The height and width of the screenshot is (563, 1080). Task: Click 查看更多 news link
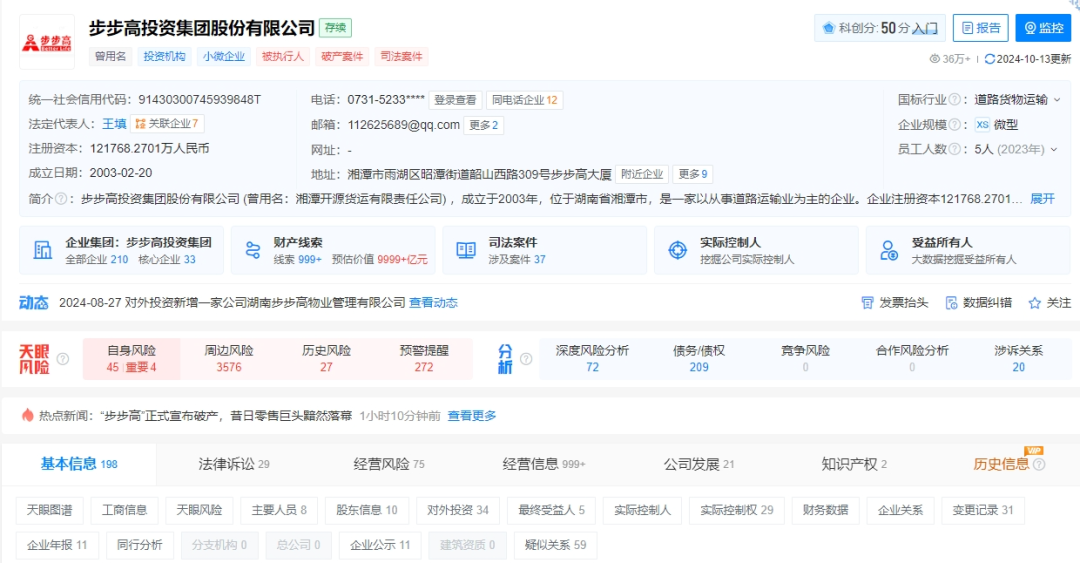point(472,416)
